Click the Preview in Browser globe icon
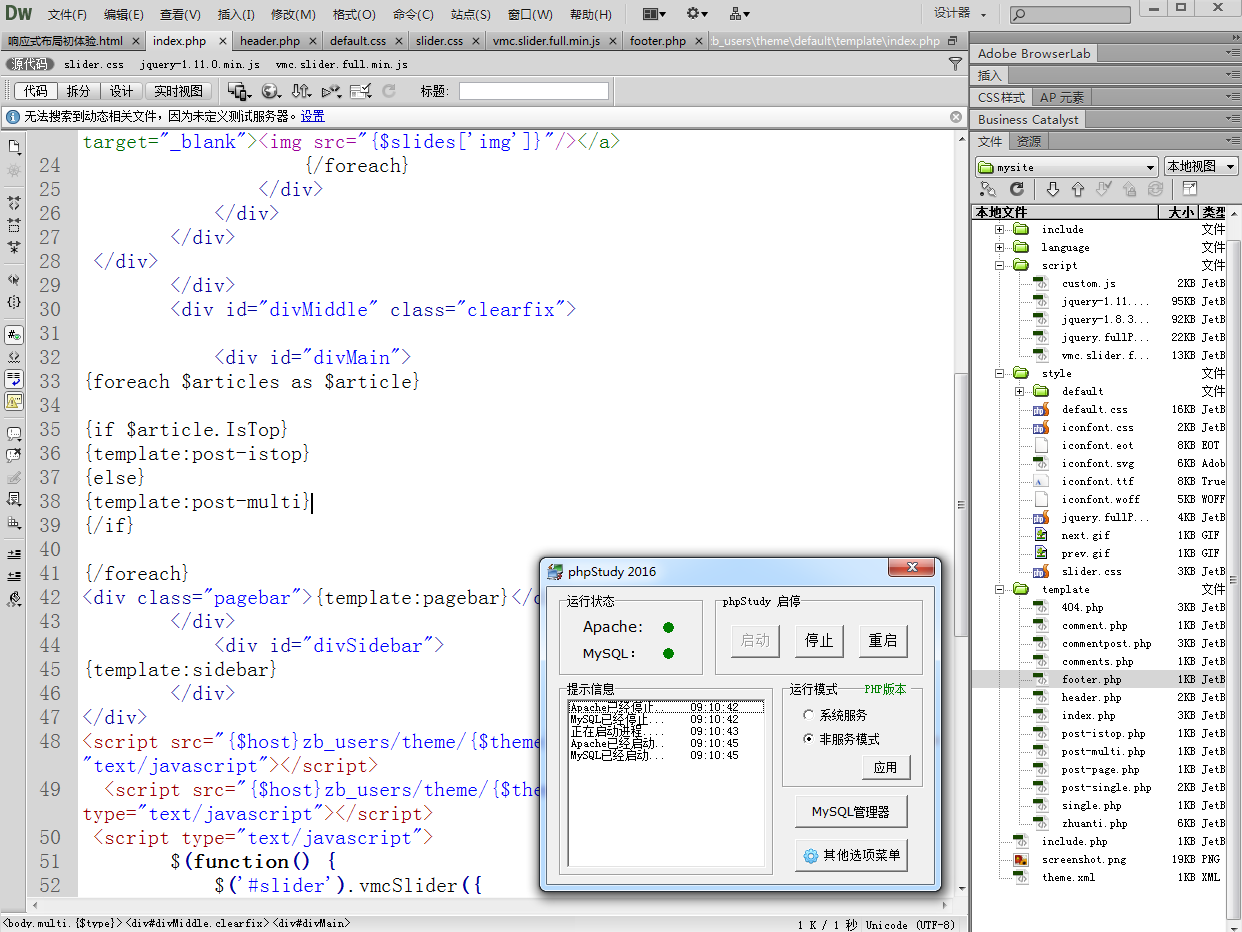 point(271,91)
